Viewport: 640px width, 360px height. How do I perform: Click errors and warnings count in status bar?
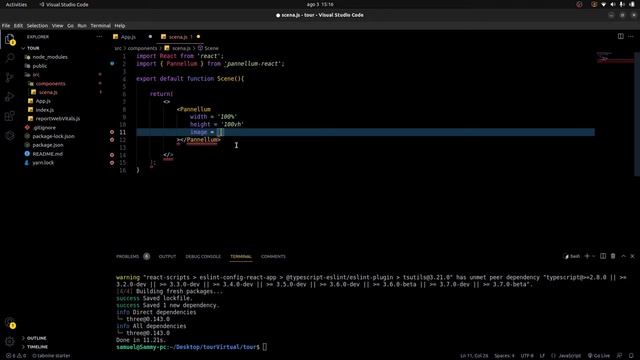click(x=16, y=356)
